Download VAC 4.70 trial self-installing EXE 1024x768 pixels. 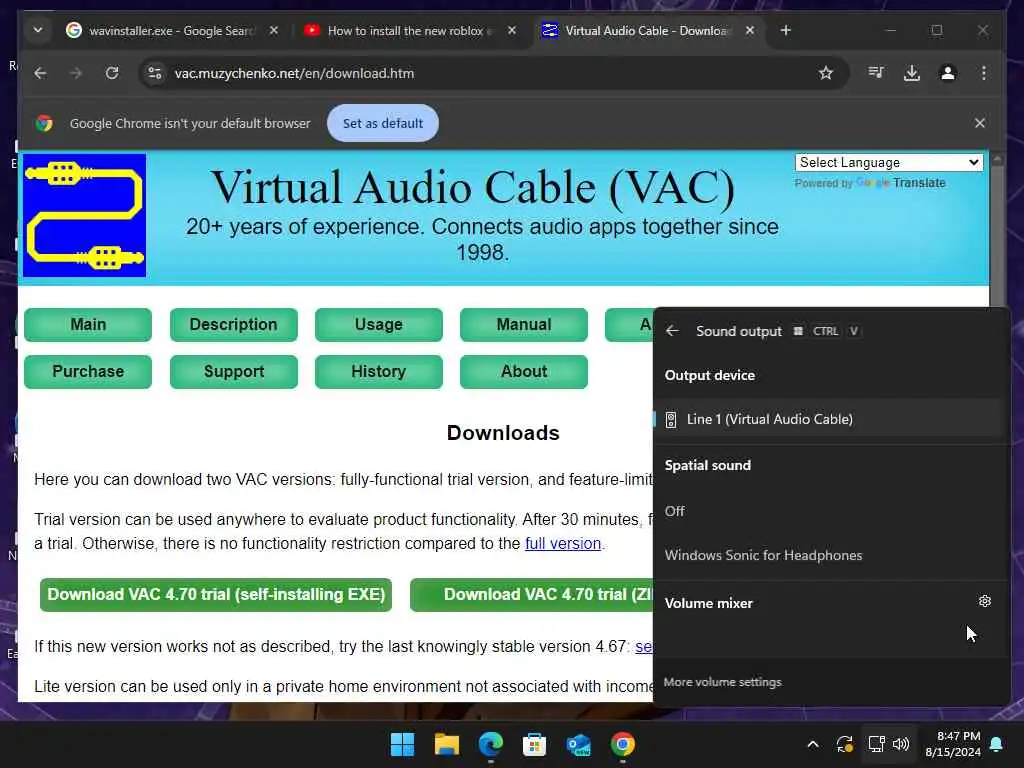coord(216,595)
